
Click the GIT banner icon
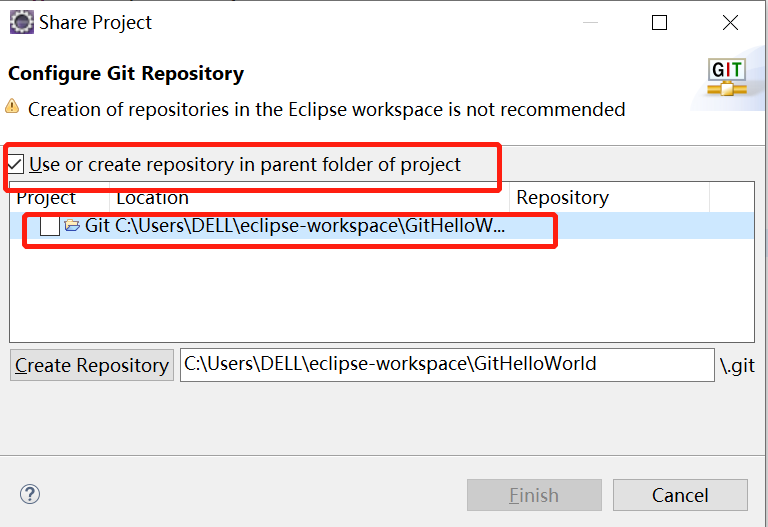coord(727,77)
